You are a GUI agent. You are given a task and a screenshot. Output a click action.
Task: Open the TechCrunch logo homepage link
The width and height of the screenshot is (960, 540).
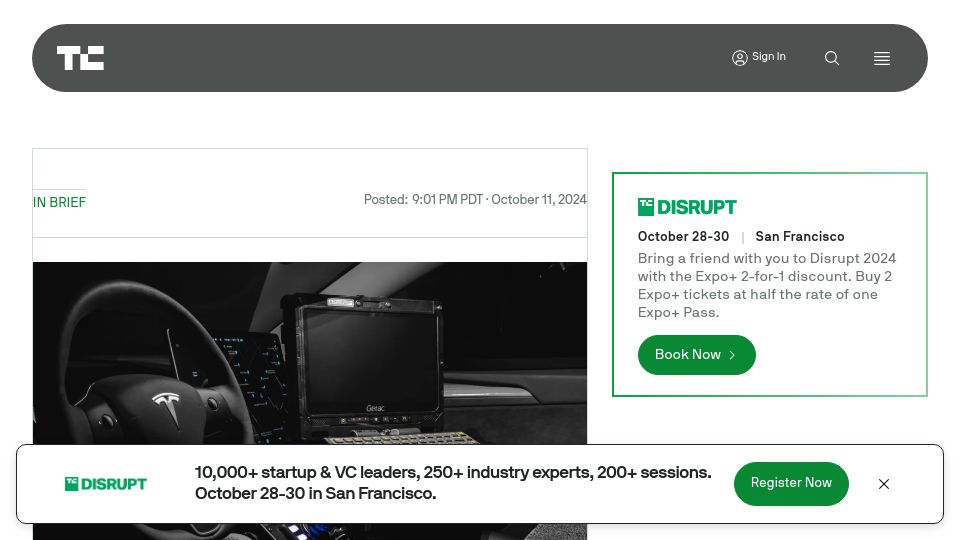tap(80, 58)
